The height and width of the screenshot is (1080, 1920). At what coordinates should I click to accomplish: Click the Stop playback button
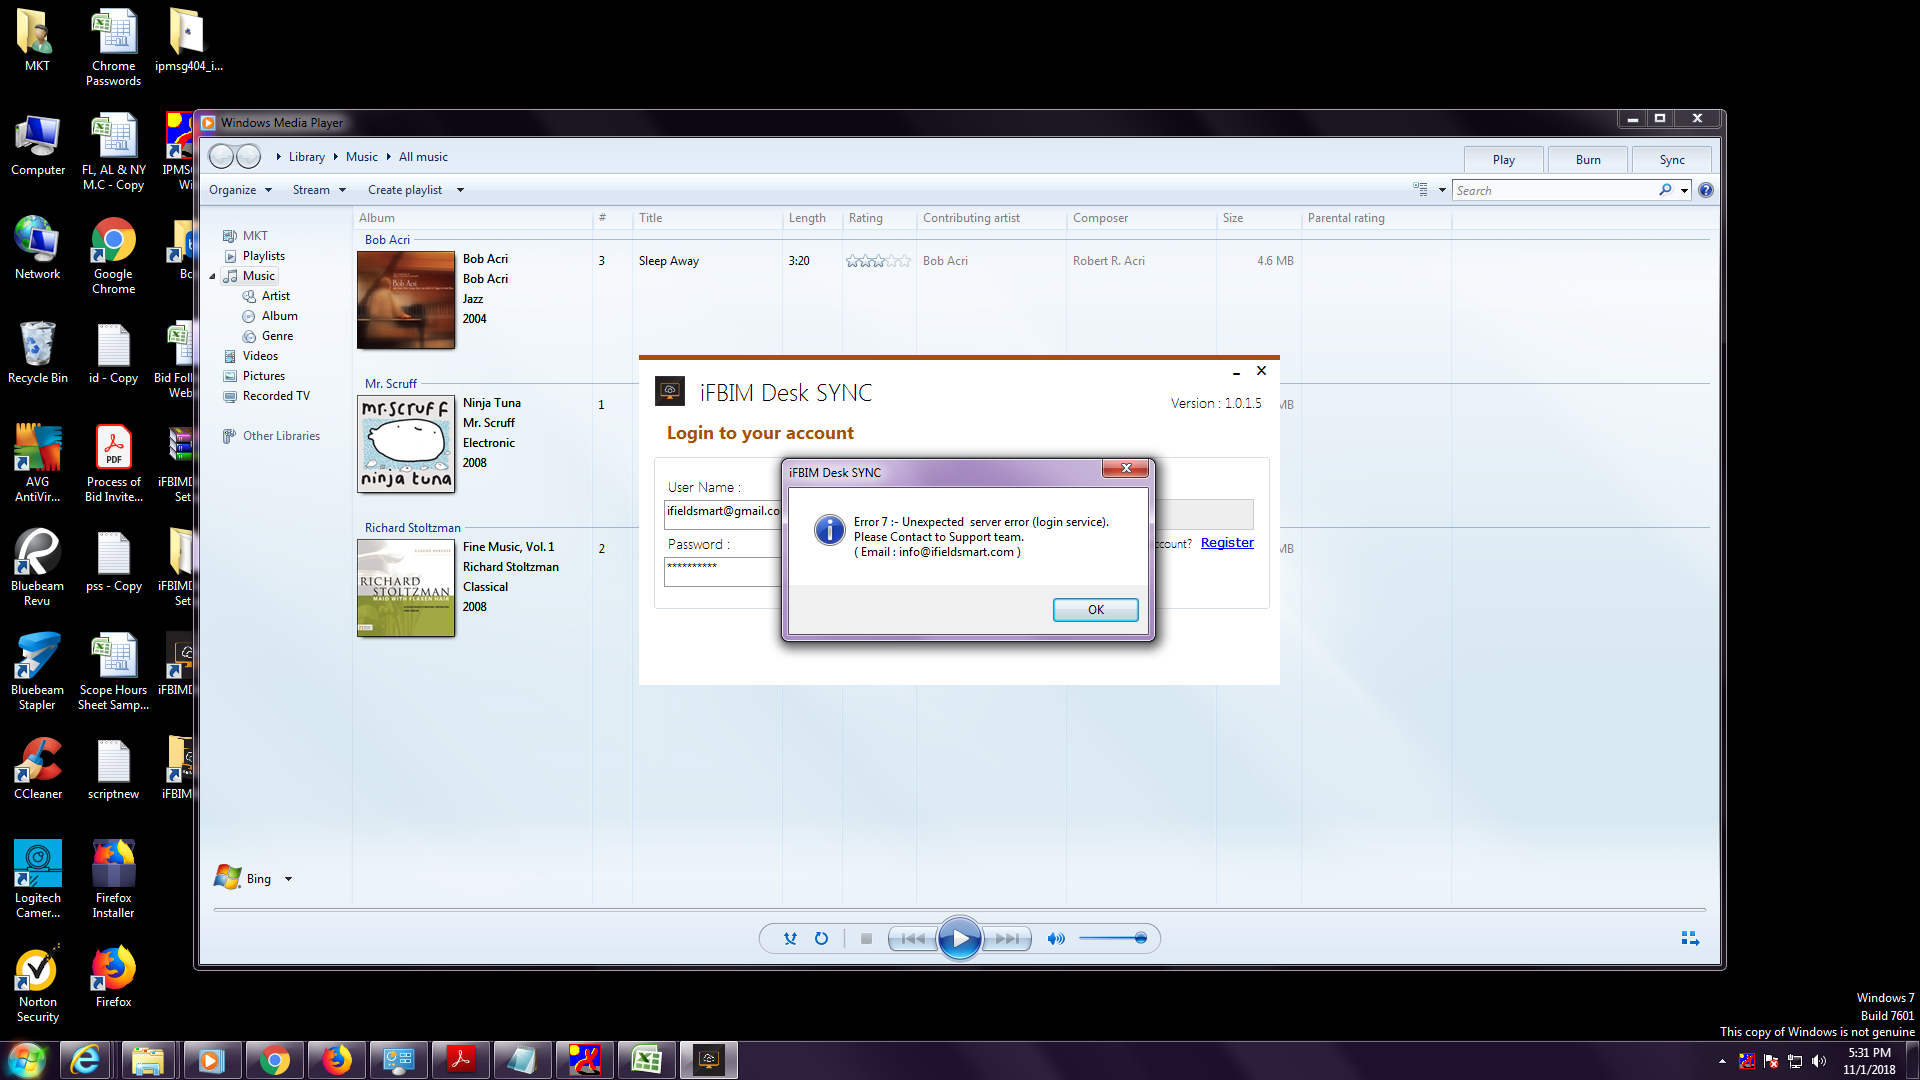point(866,939)
